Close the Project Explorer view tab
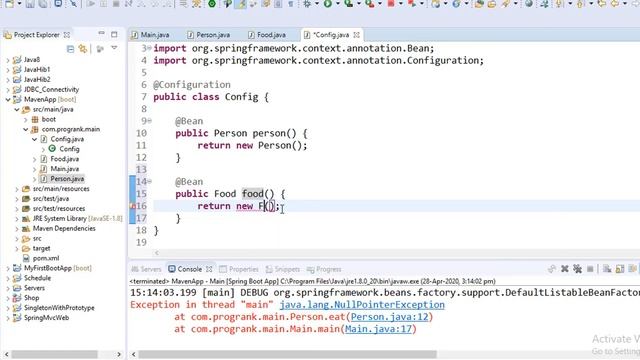 (x=67, y=35)
